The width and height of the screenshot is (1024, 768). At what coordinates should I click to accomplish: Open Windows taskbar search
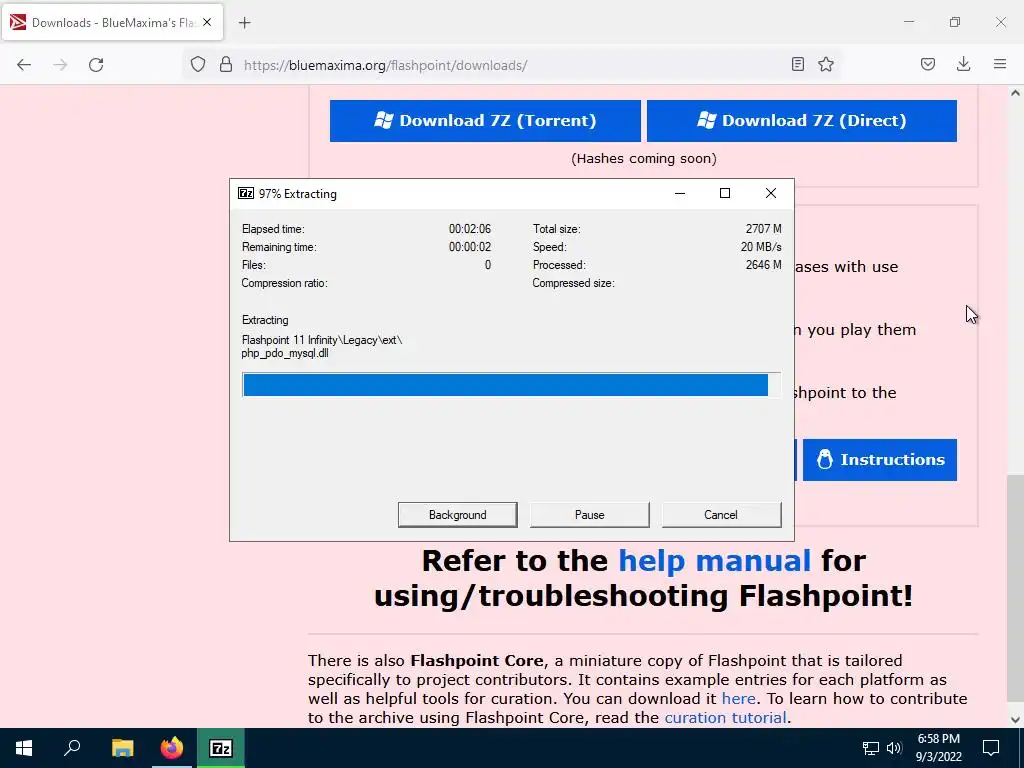[72, 748]
